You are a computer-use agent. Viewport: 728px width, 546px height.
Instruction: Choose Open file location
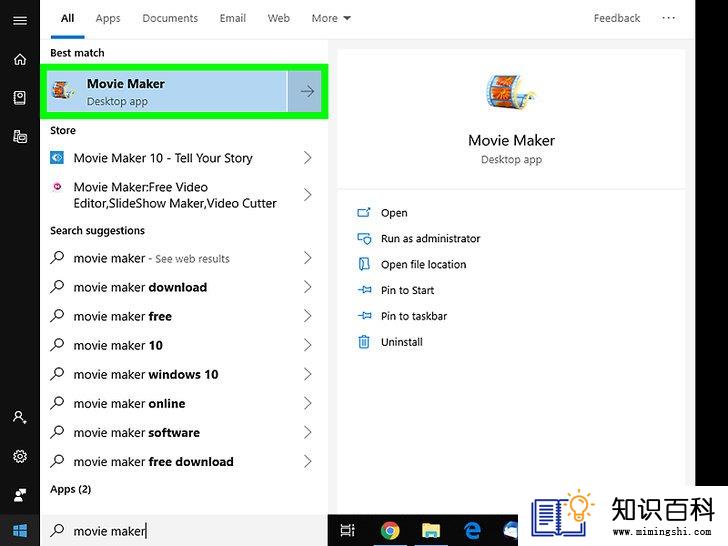click(x=423, y=264)
